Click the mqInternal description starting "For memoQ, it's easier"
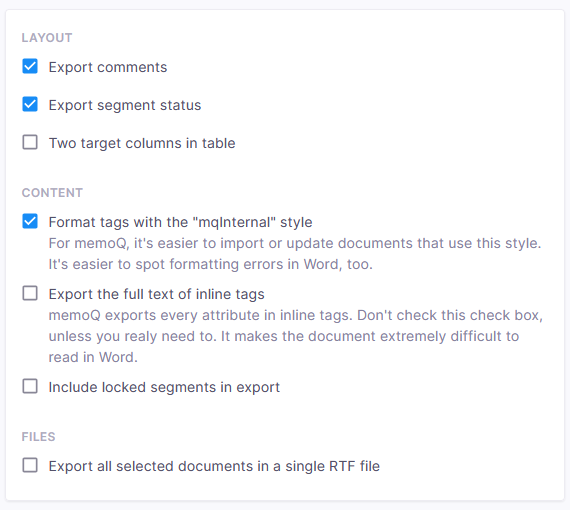The width and height of the screenshot is (570, 510). [x=295, y=243]
